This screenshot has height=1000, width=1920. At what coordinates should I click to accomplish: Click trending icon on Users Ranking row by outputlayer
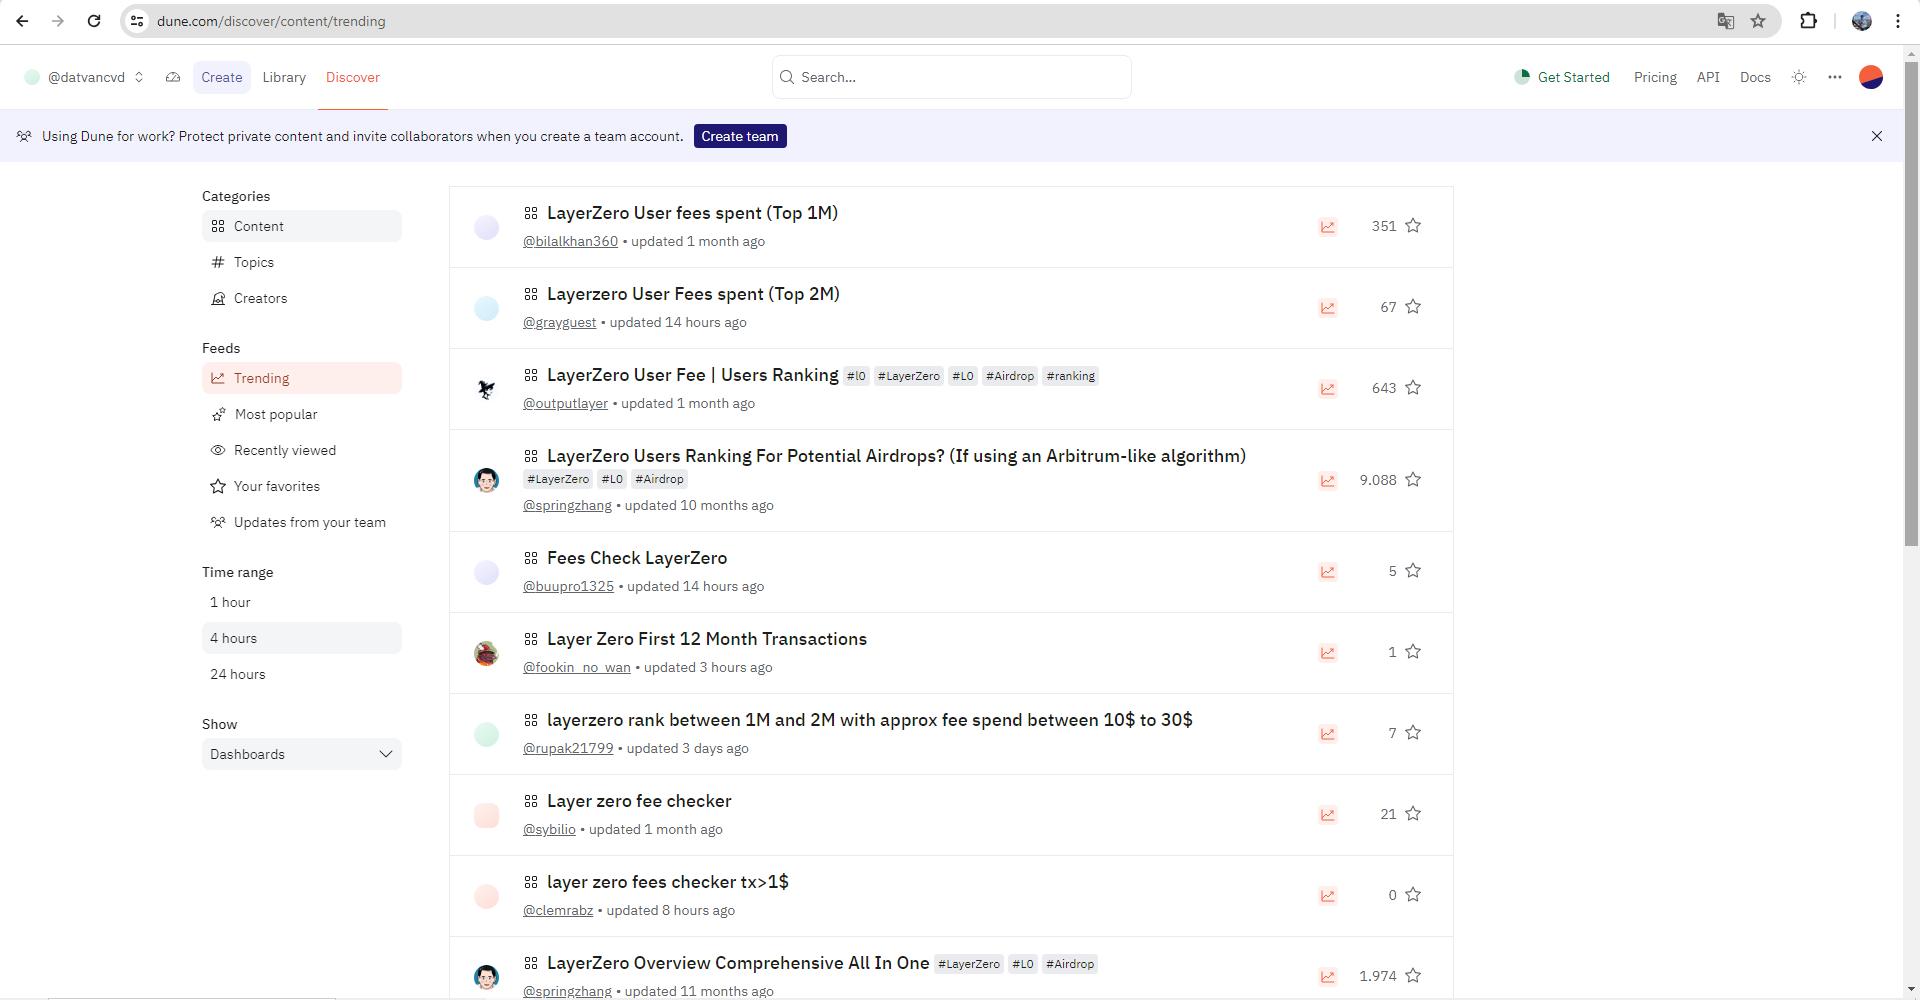[x=1328, y=389]
